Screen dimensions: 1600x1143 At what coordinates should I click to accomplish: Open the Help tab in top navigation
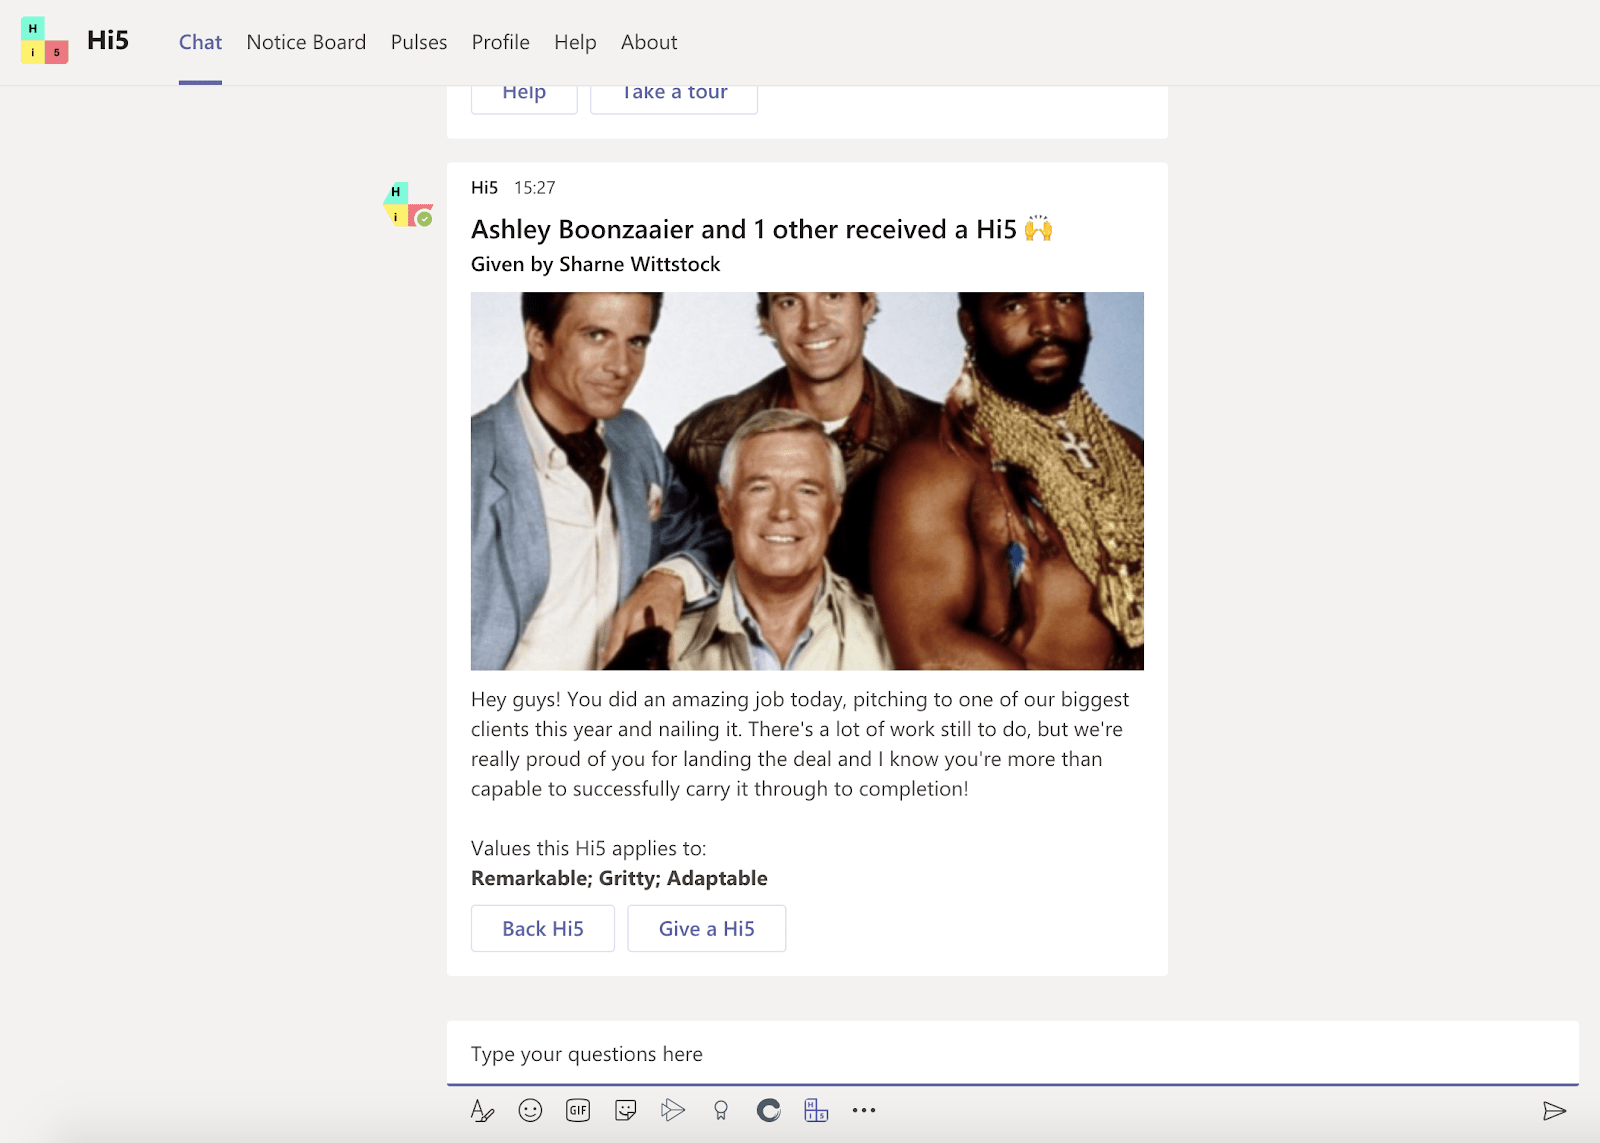[575, 42]
